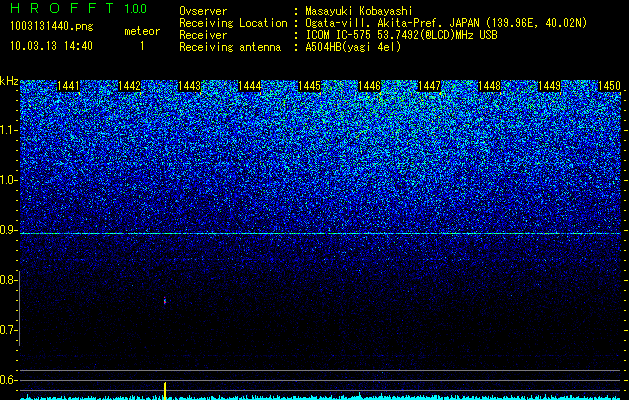Click the 1445 time marker

[x=309, y=86]
